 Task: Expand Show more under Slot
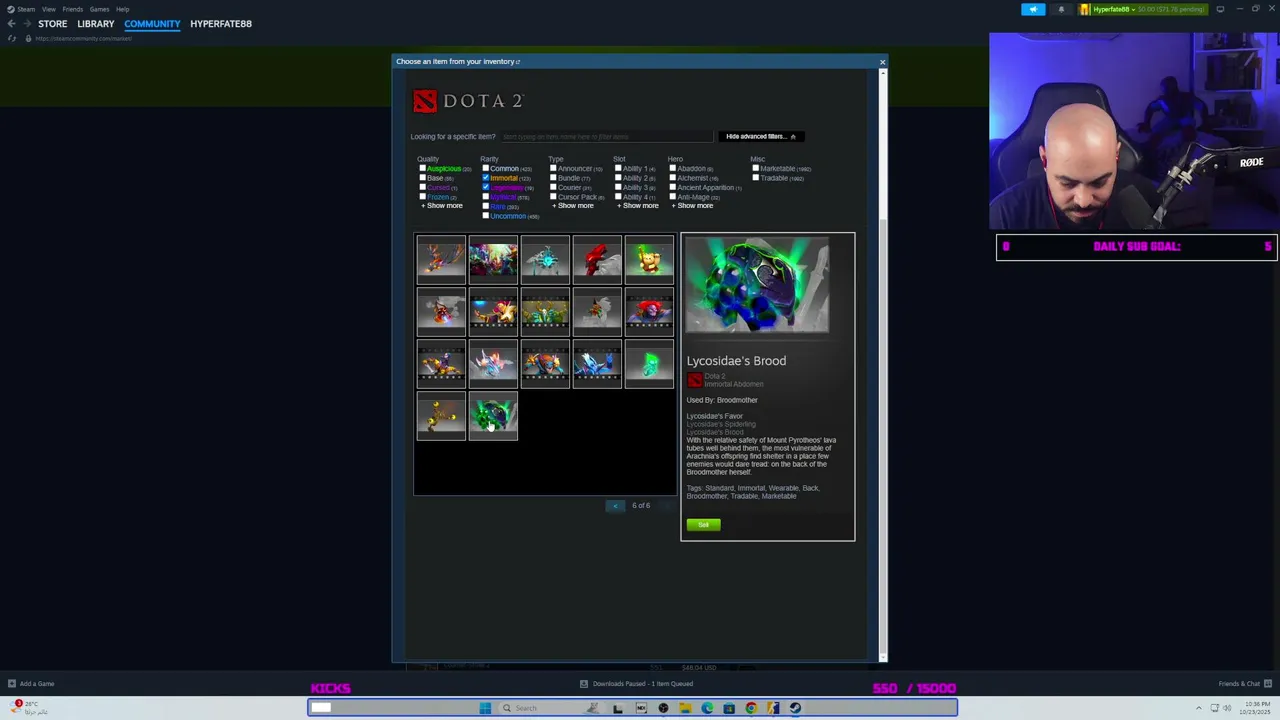pyautogui.click(x=638, y=206)
